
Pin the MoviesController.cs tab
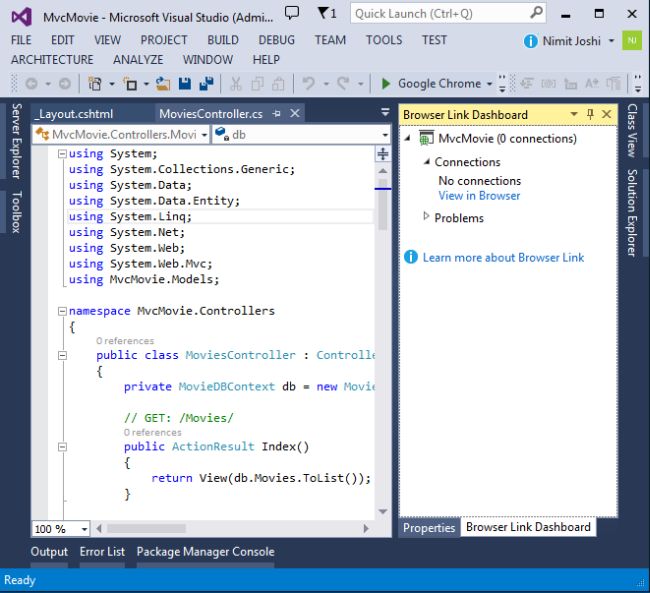[x=276, y=113]
